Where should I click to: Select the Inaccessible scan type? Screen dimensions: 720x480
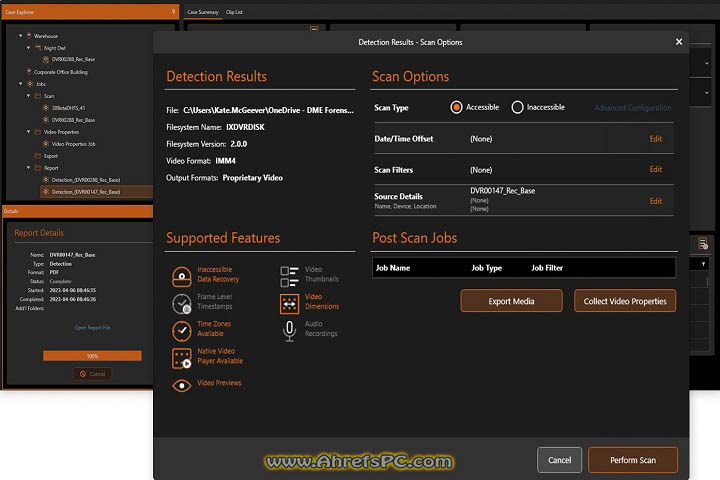point(517,107)
